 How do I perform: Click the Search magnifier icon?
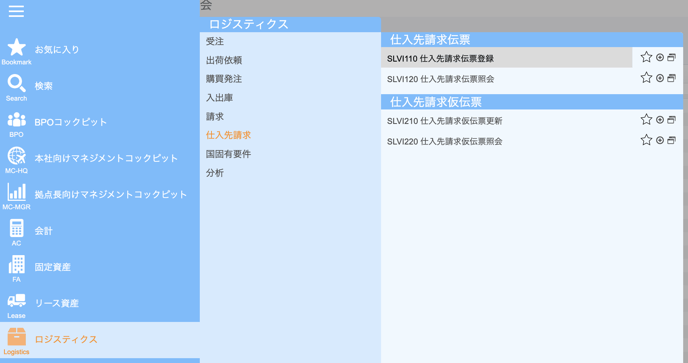tap(17, 83)
